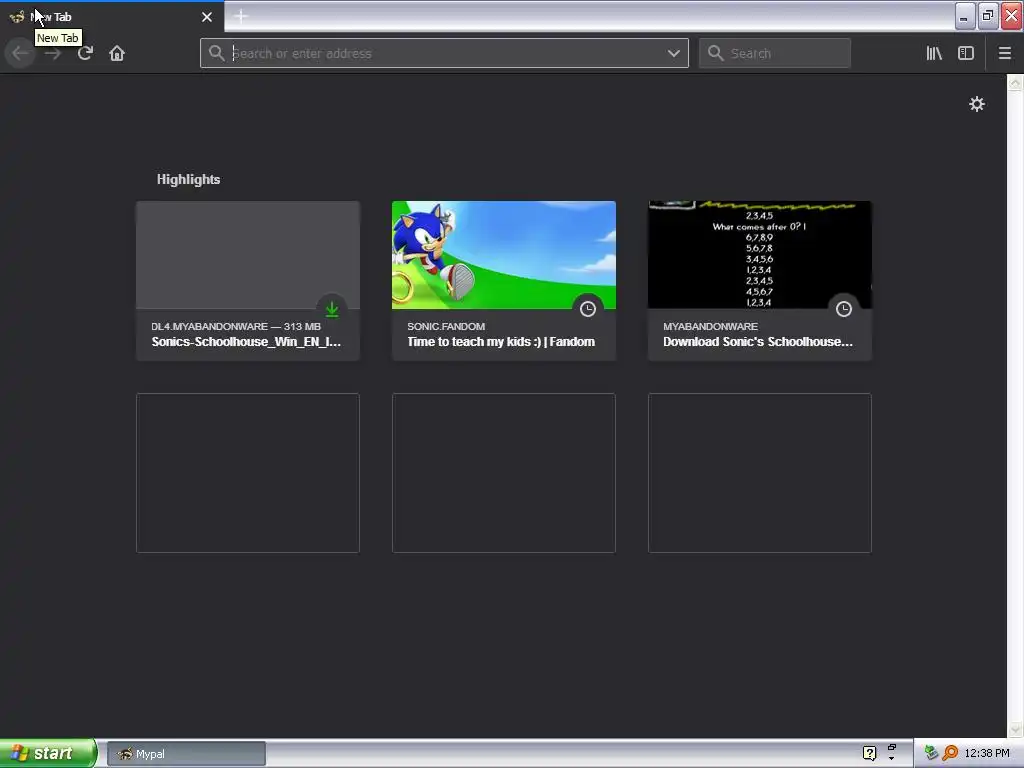Open a new tab with plus button
Image resolution: width=1024 pixels, height=768 pixels.
pyautogui.click(x=241, y=16)
